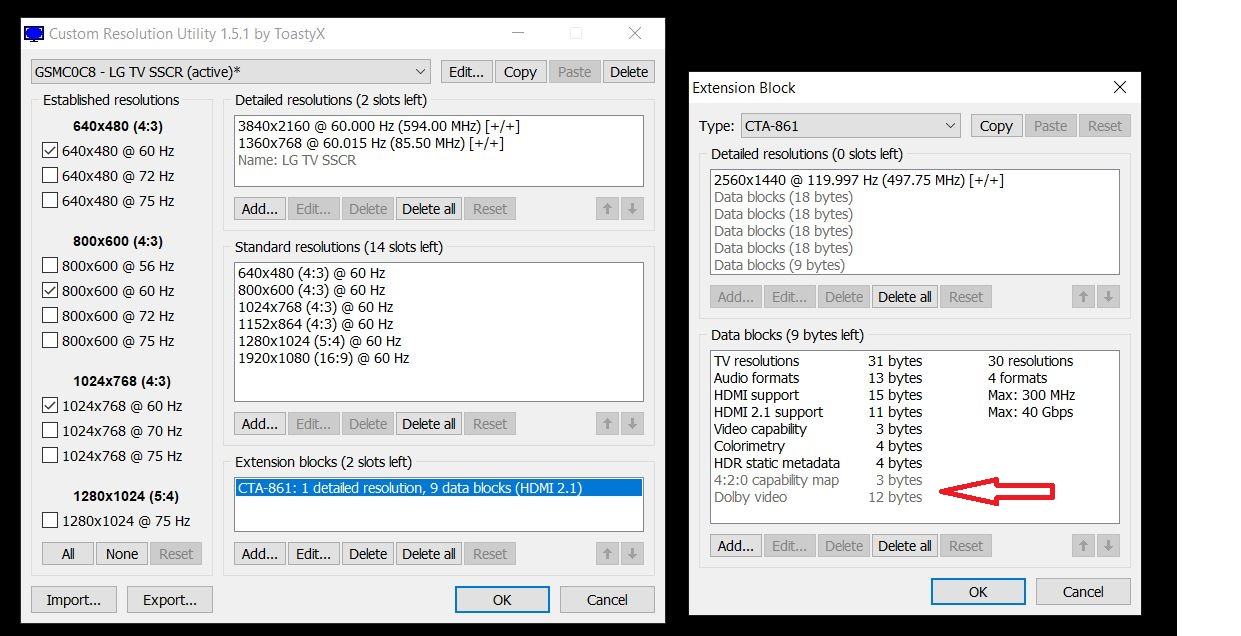
Task: Click the Import... button
Action: [74, 600]
